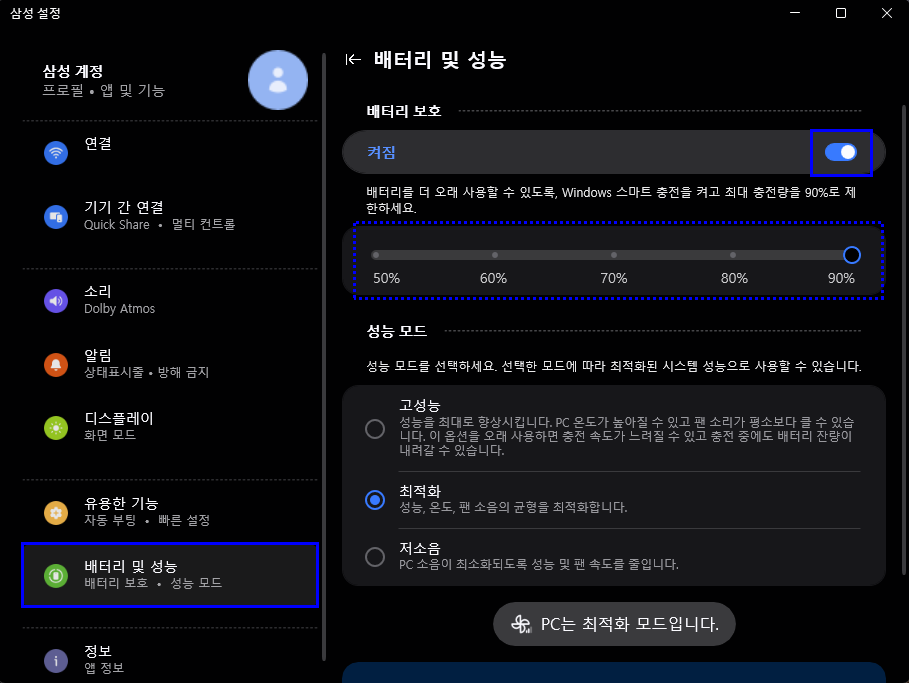Choose the 저소음 low-noise mode option
Image resolution: width=909 pixels, height=683 pixels.
tap(375, 556)
